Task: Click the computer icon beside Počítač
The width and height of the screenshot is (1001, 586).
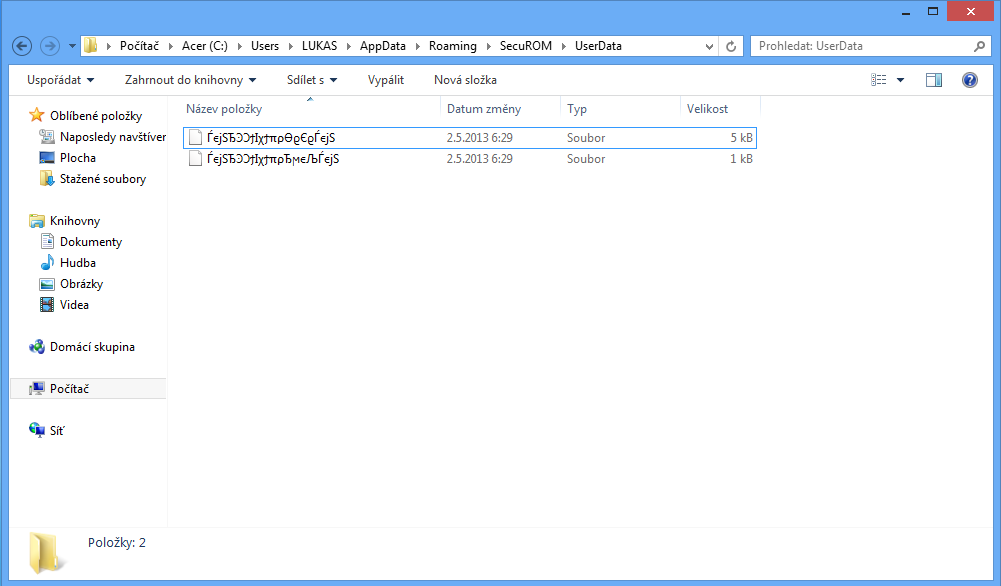Action: click(37, 388)
